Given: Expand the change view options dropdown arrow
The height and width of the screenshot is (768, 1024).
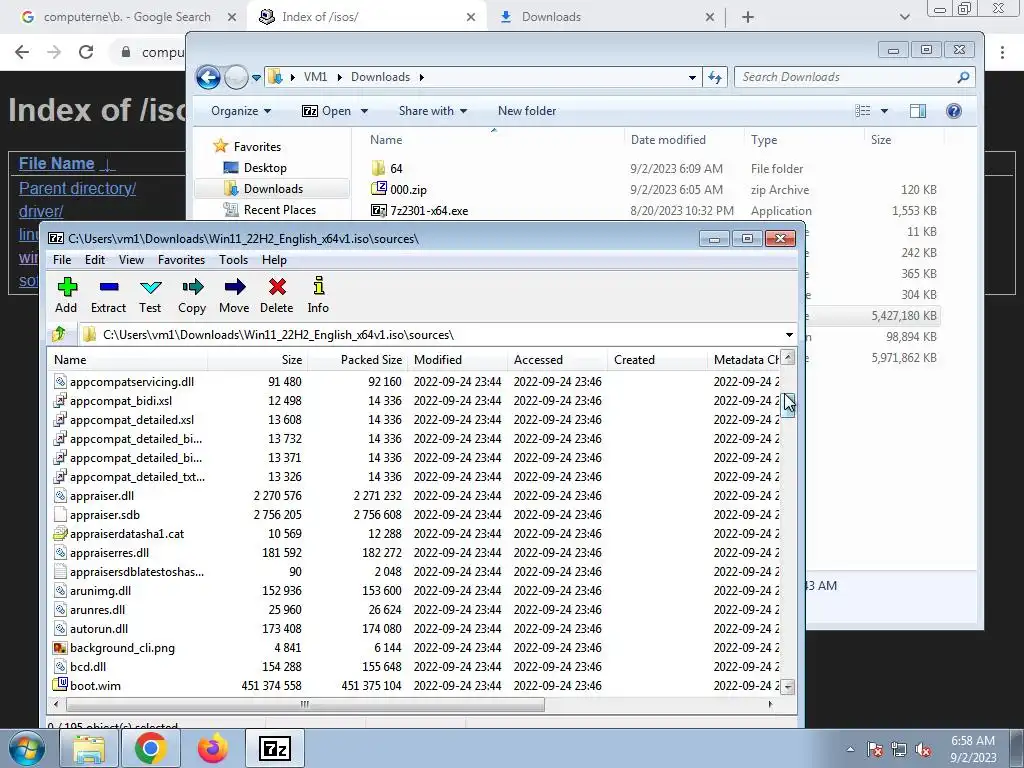Looking at the screenshot, I should tap(884, 111).
